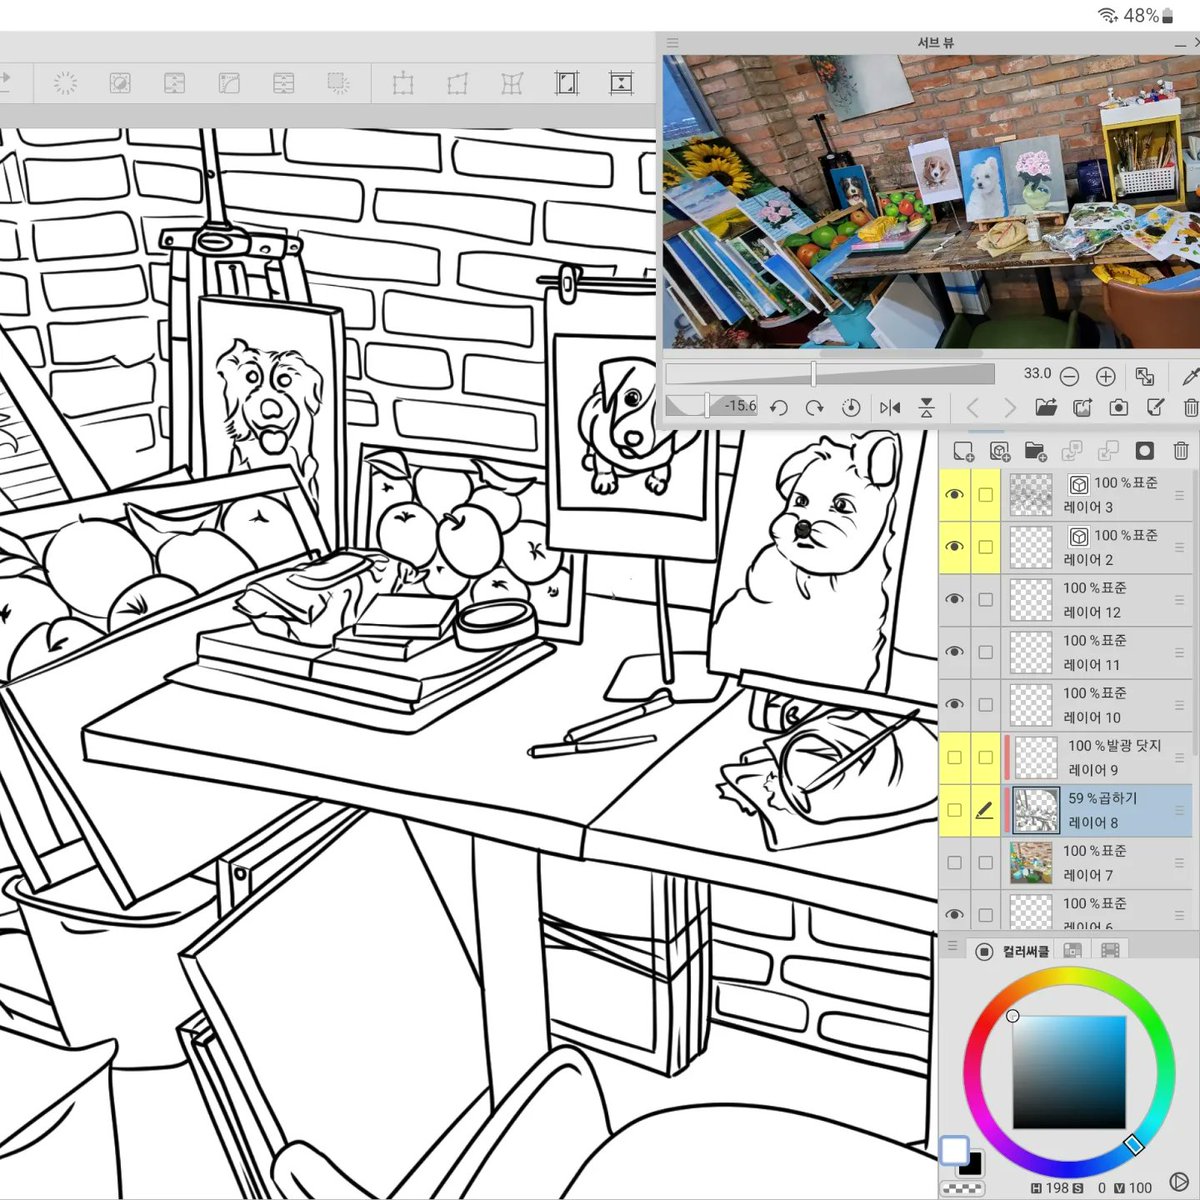The image size is (1200, 1200).
Task: Show 레이어 7 using its visibility box
Action: click(954, 862)
